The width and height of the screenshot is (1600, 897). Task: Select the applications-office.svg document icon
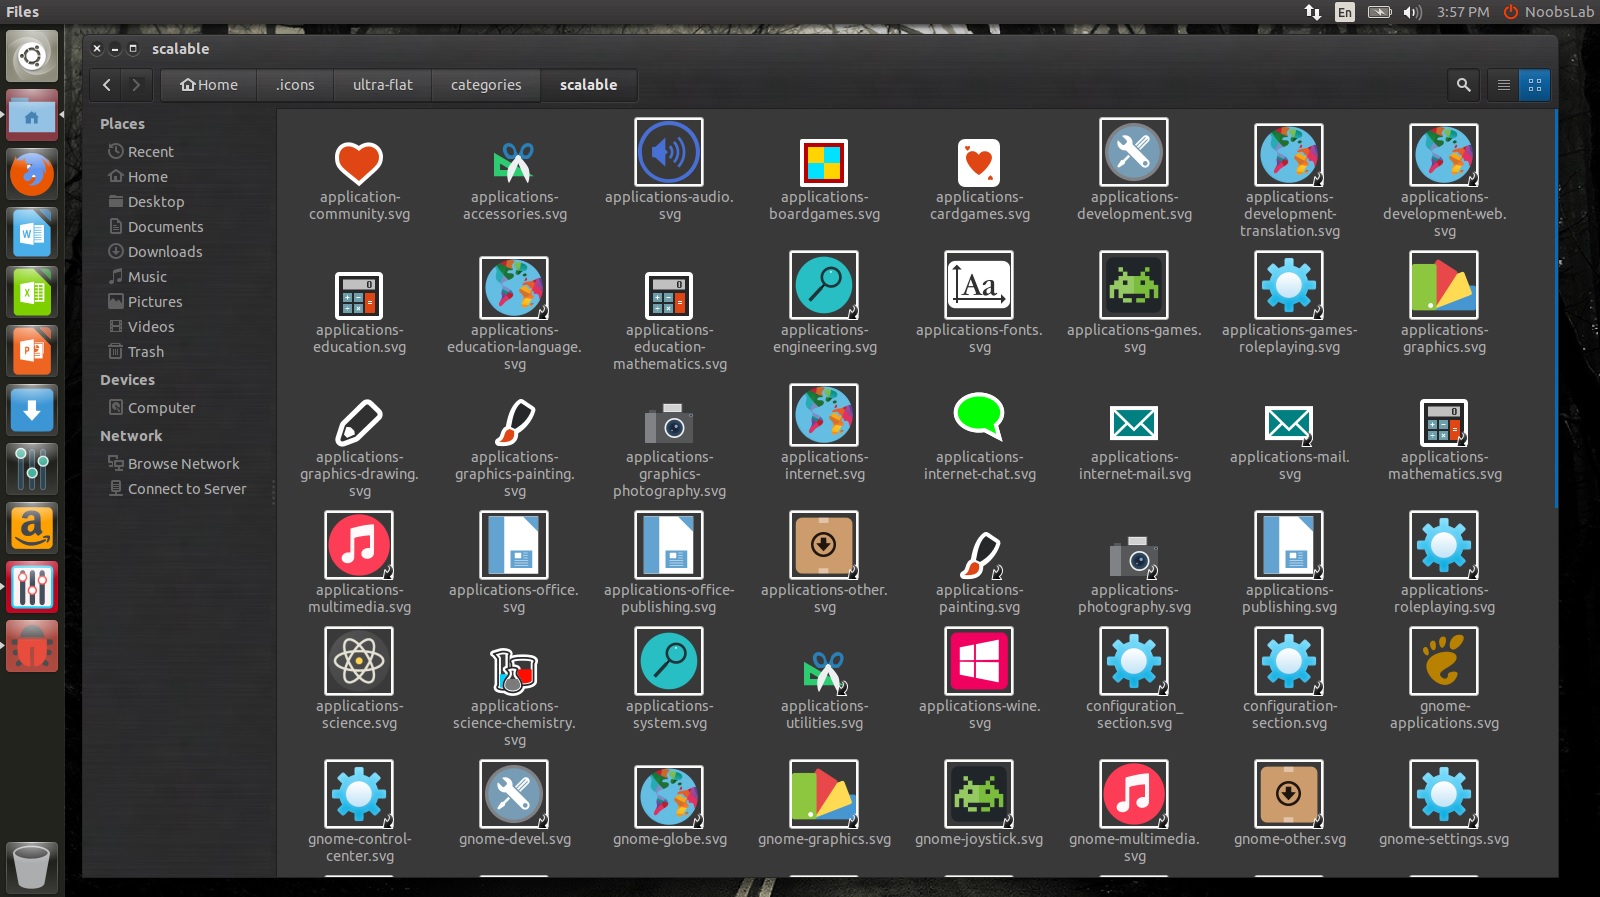pyautogui.click(x=514, y=545)
